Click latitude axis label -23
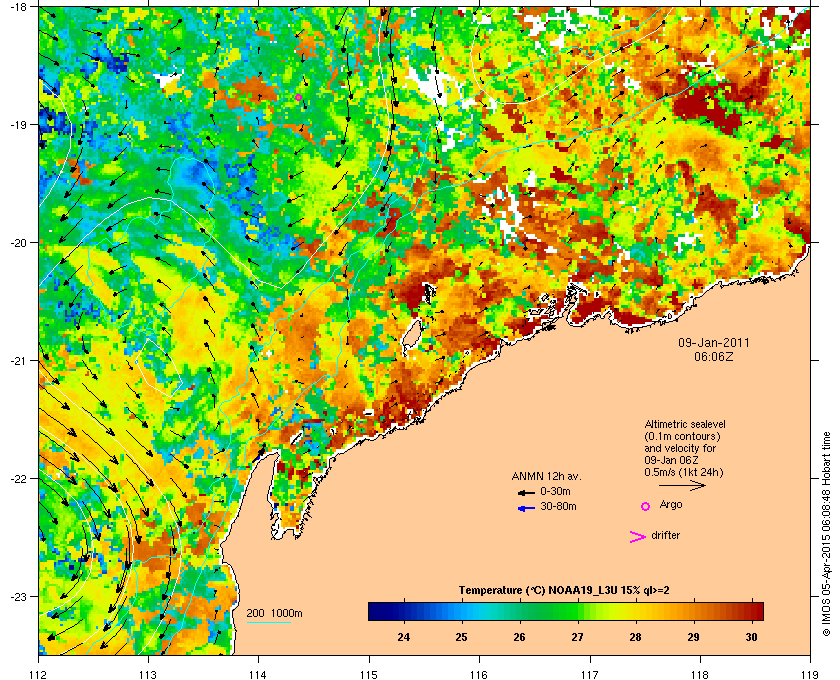This screenshot has height=680, width=840. 20,596
